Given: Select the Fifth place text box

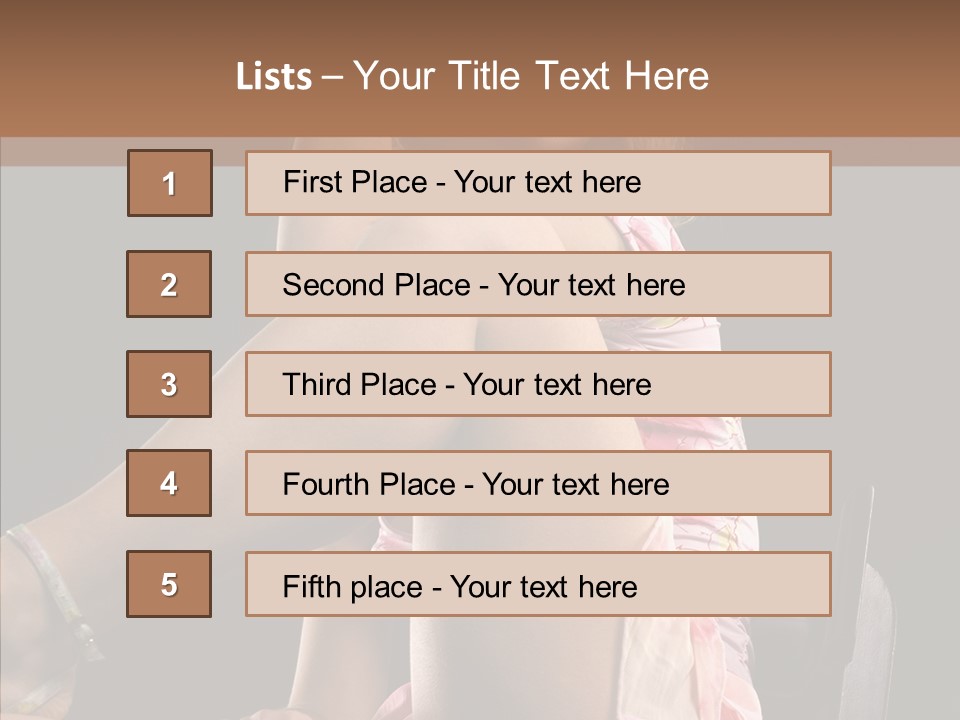Looking at the screenshot, I should [x=538, y=584].
